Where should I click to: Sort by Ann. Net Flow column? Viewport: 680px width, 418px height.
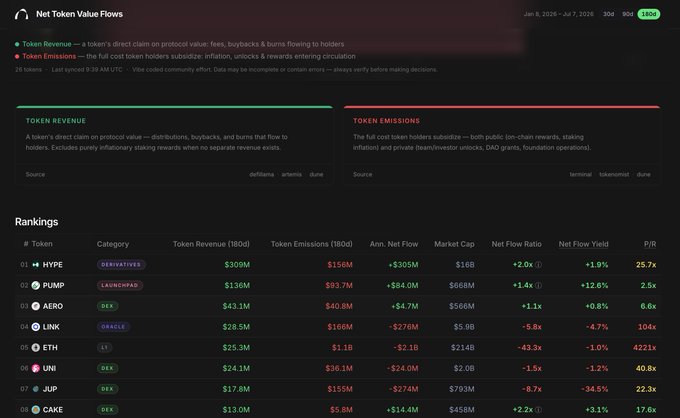tap(394, 244)
